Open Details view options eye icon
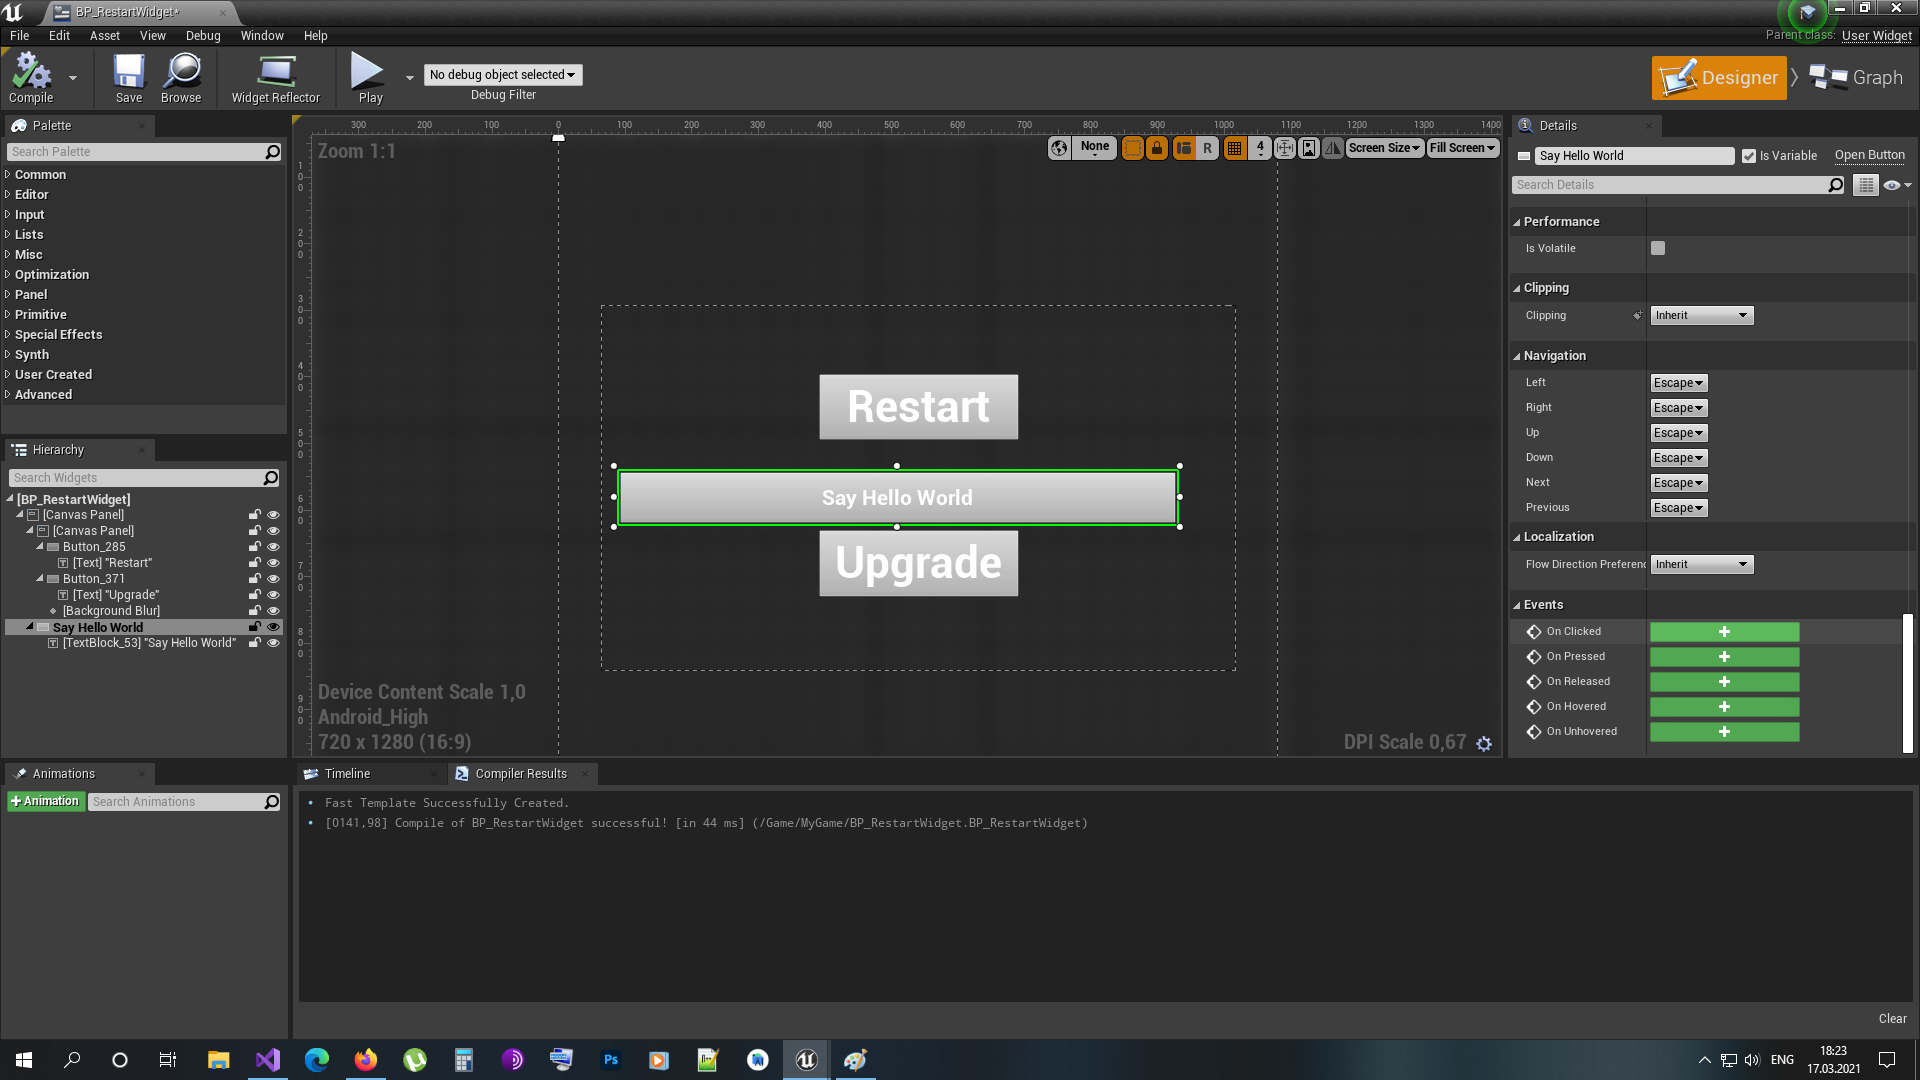Image resolution: width=1920 pixels, height=1080 pixels. click(1896, 185)
